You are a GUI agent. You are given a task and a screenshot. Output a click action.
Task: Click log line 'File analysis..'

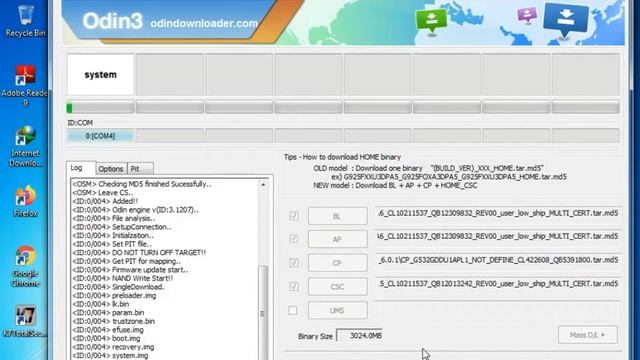click(x=114, y=218)
